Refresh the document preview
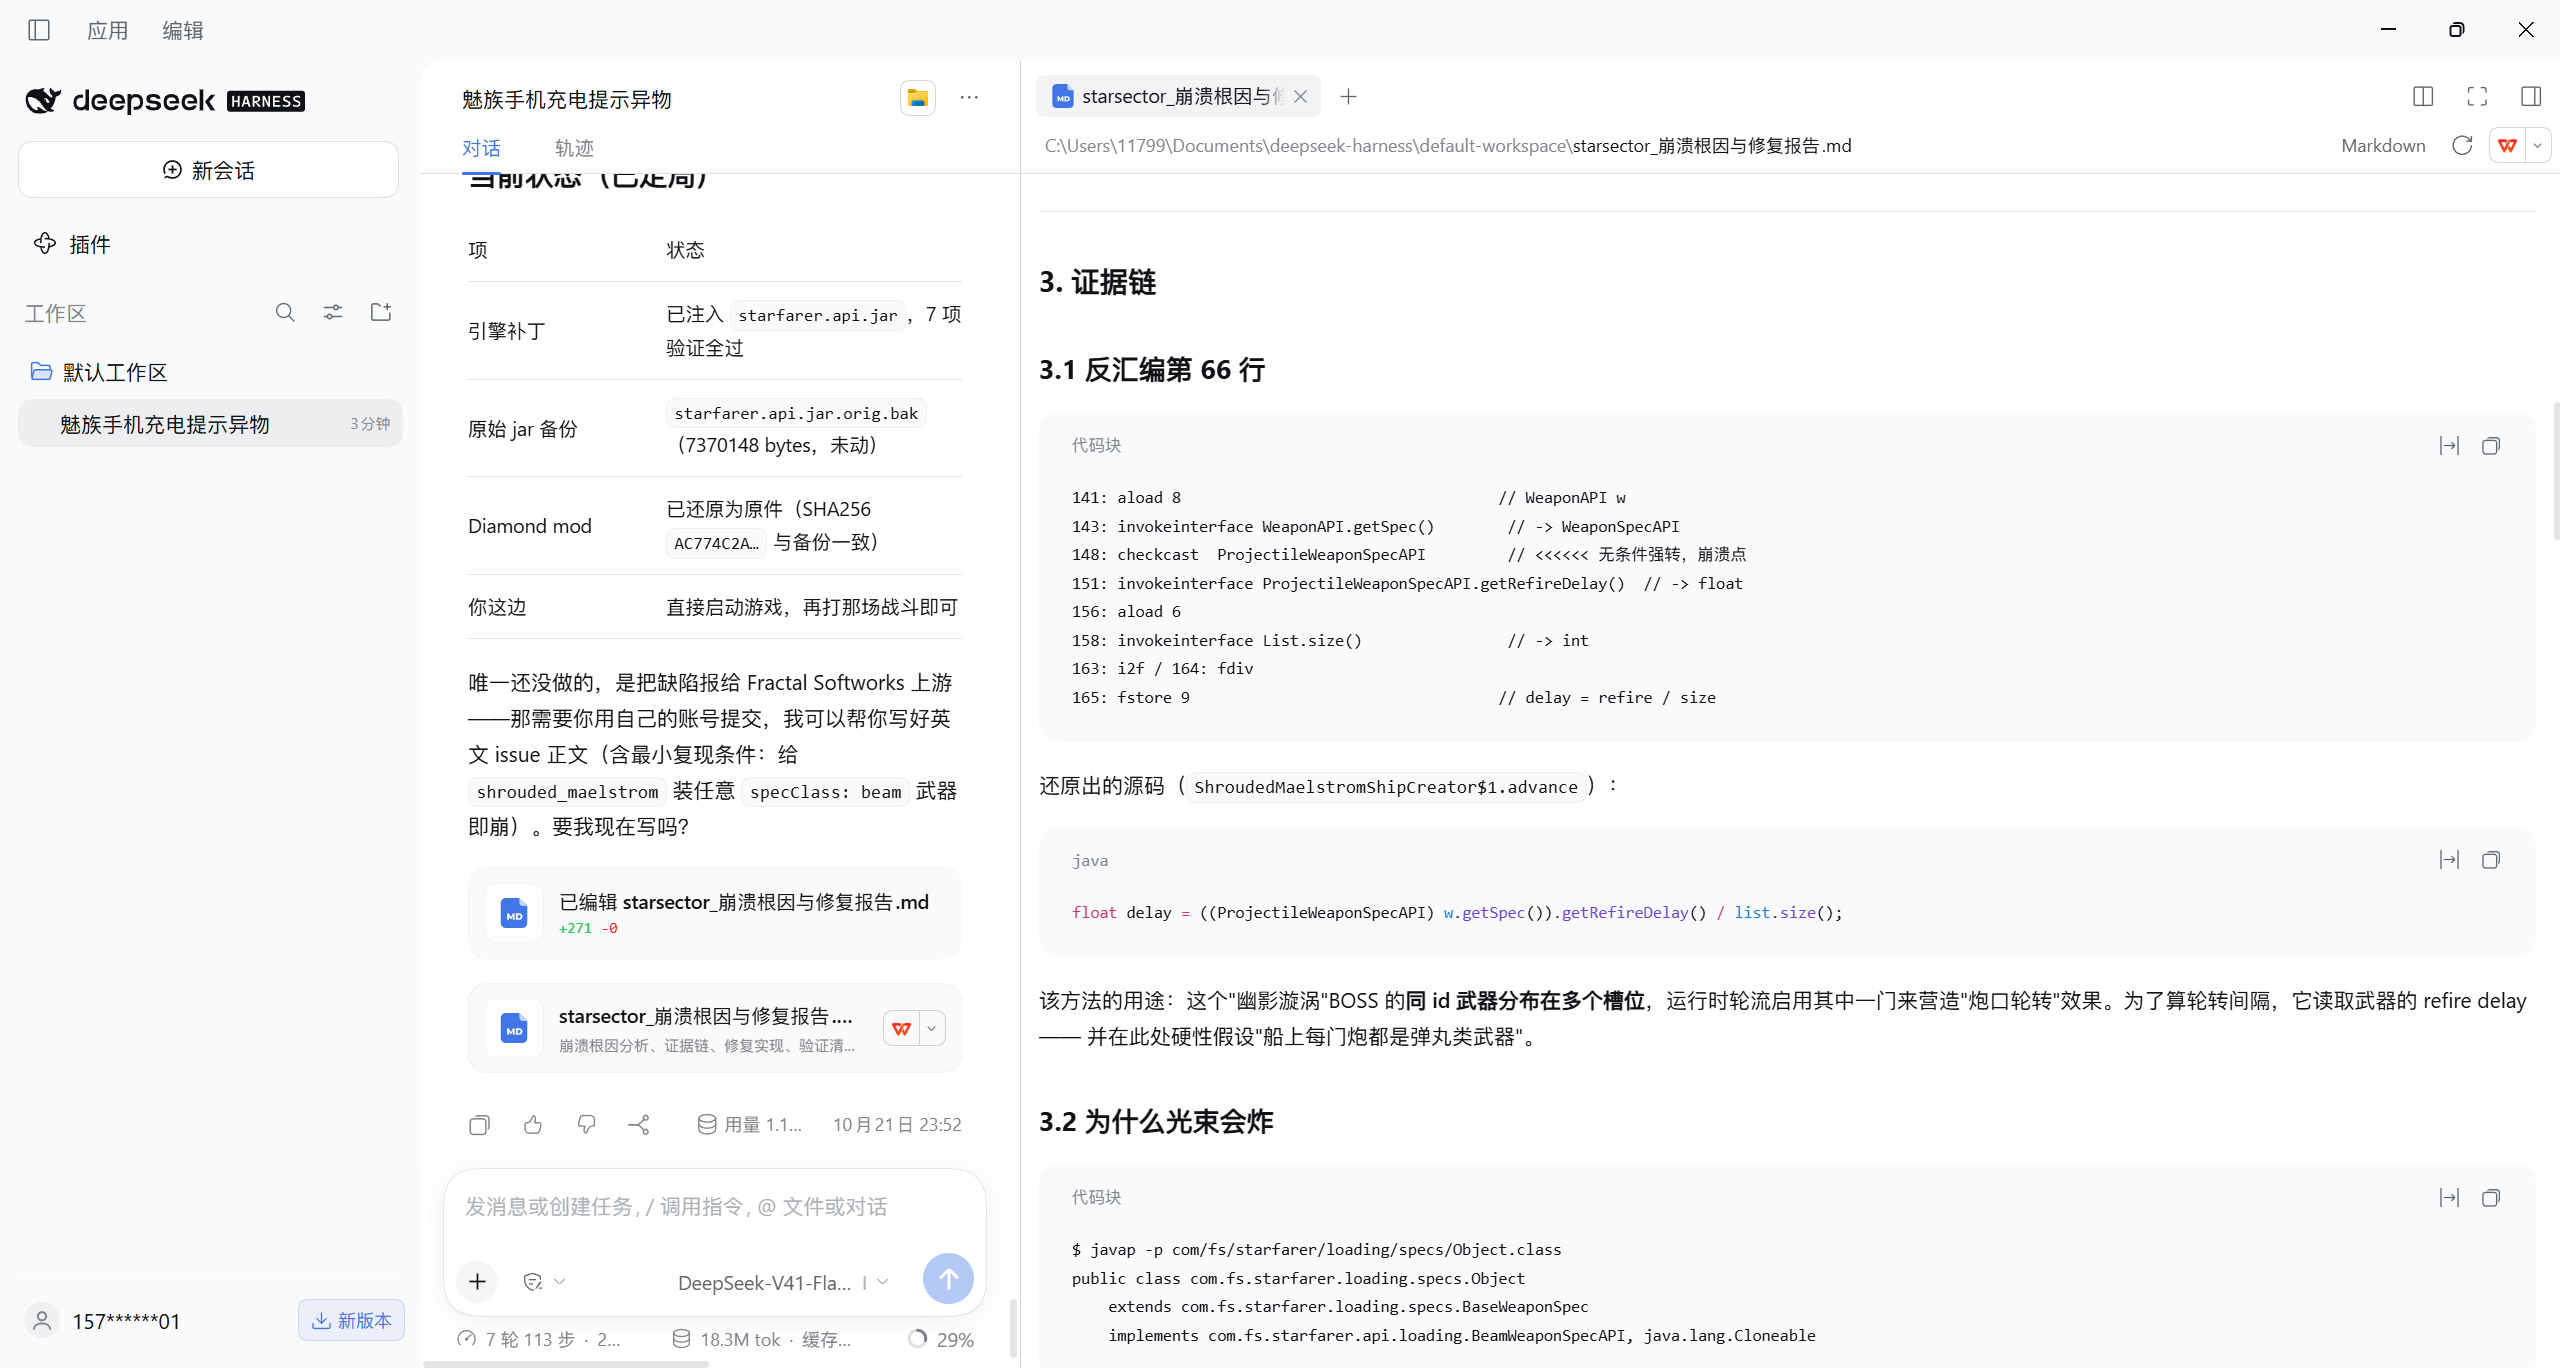The height and width of the screenshot is (1368, 2560). click(x=2462, y=146)
